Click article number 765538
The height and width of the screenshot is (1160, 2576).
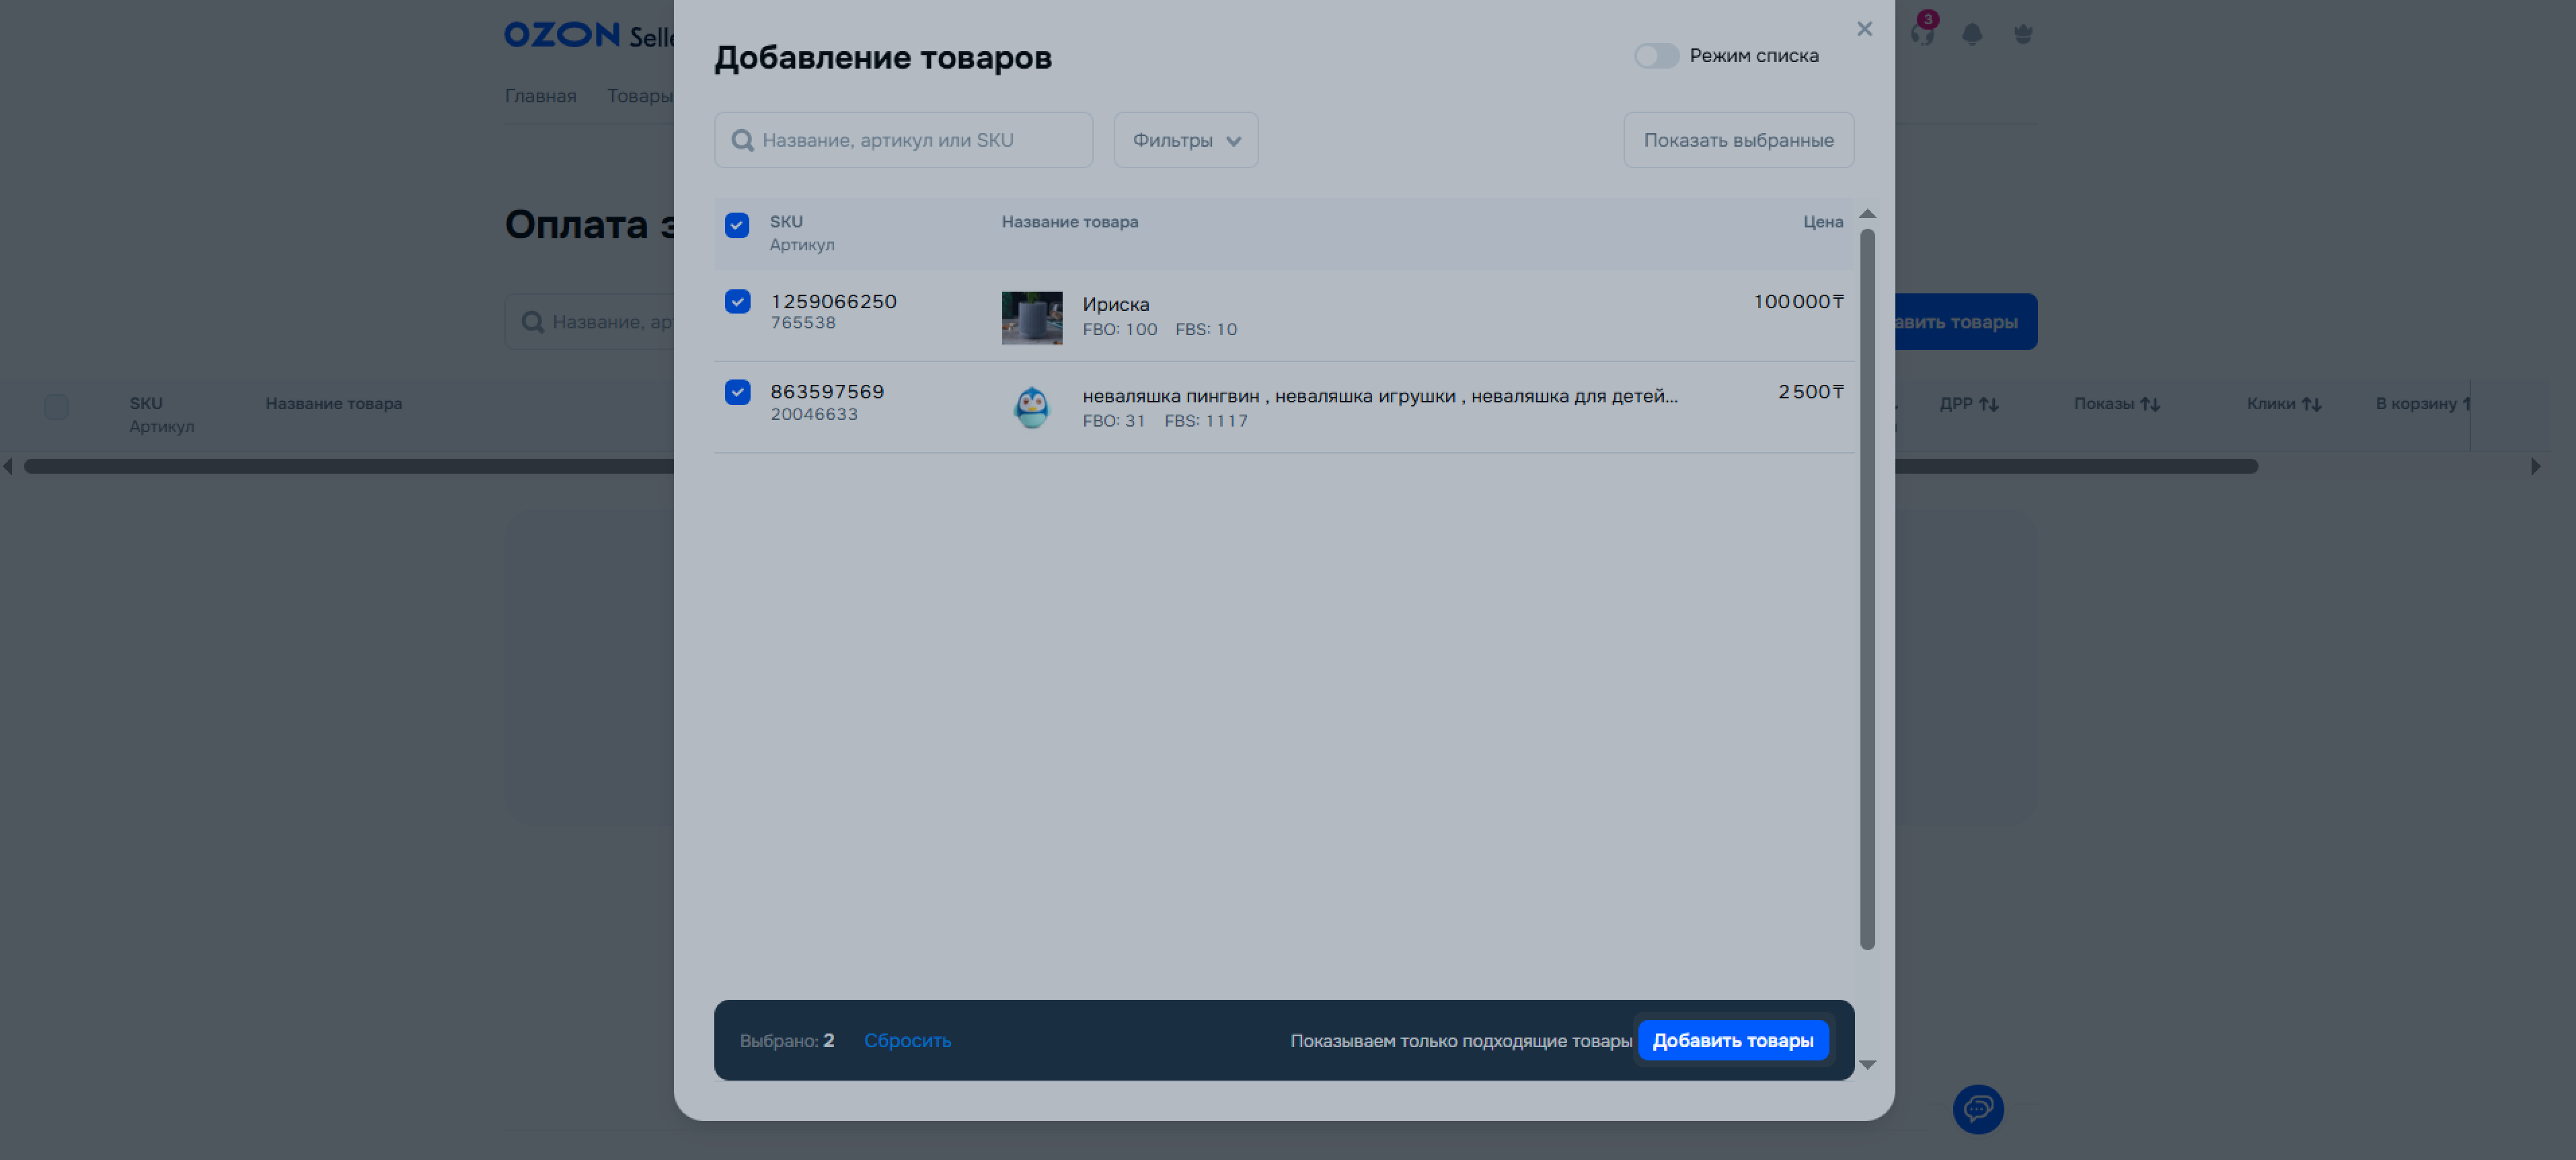pyautogui.click(x=803, y=323)
